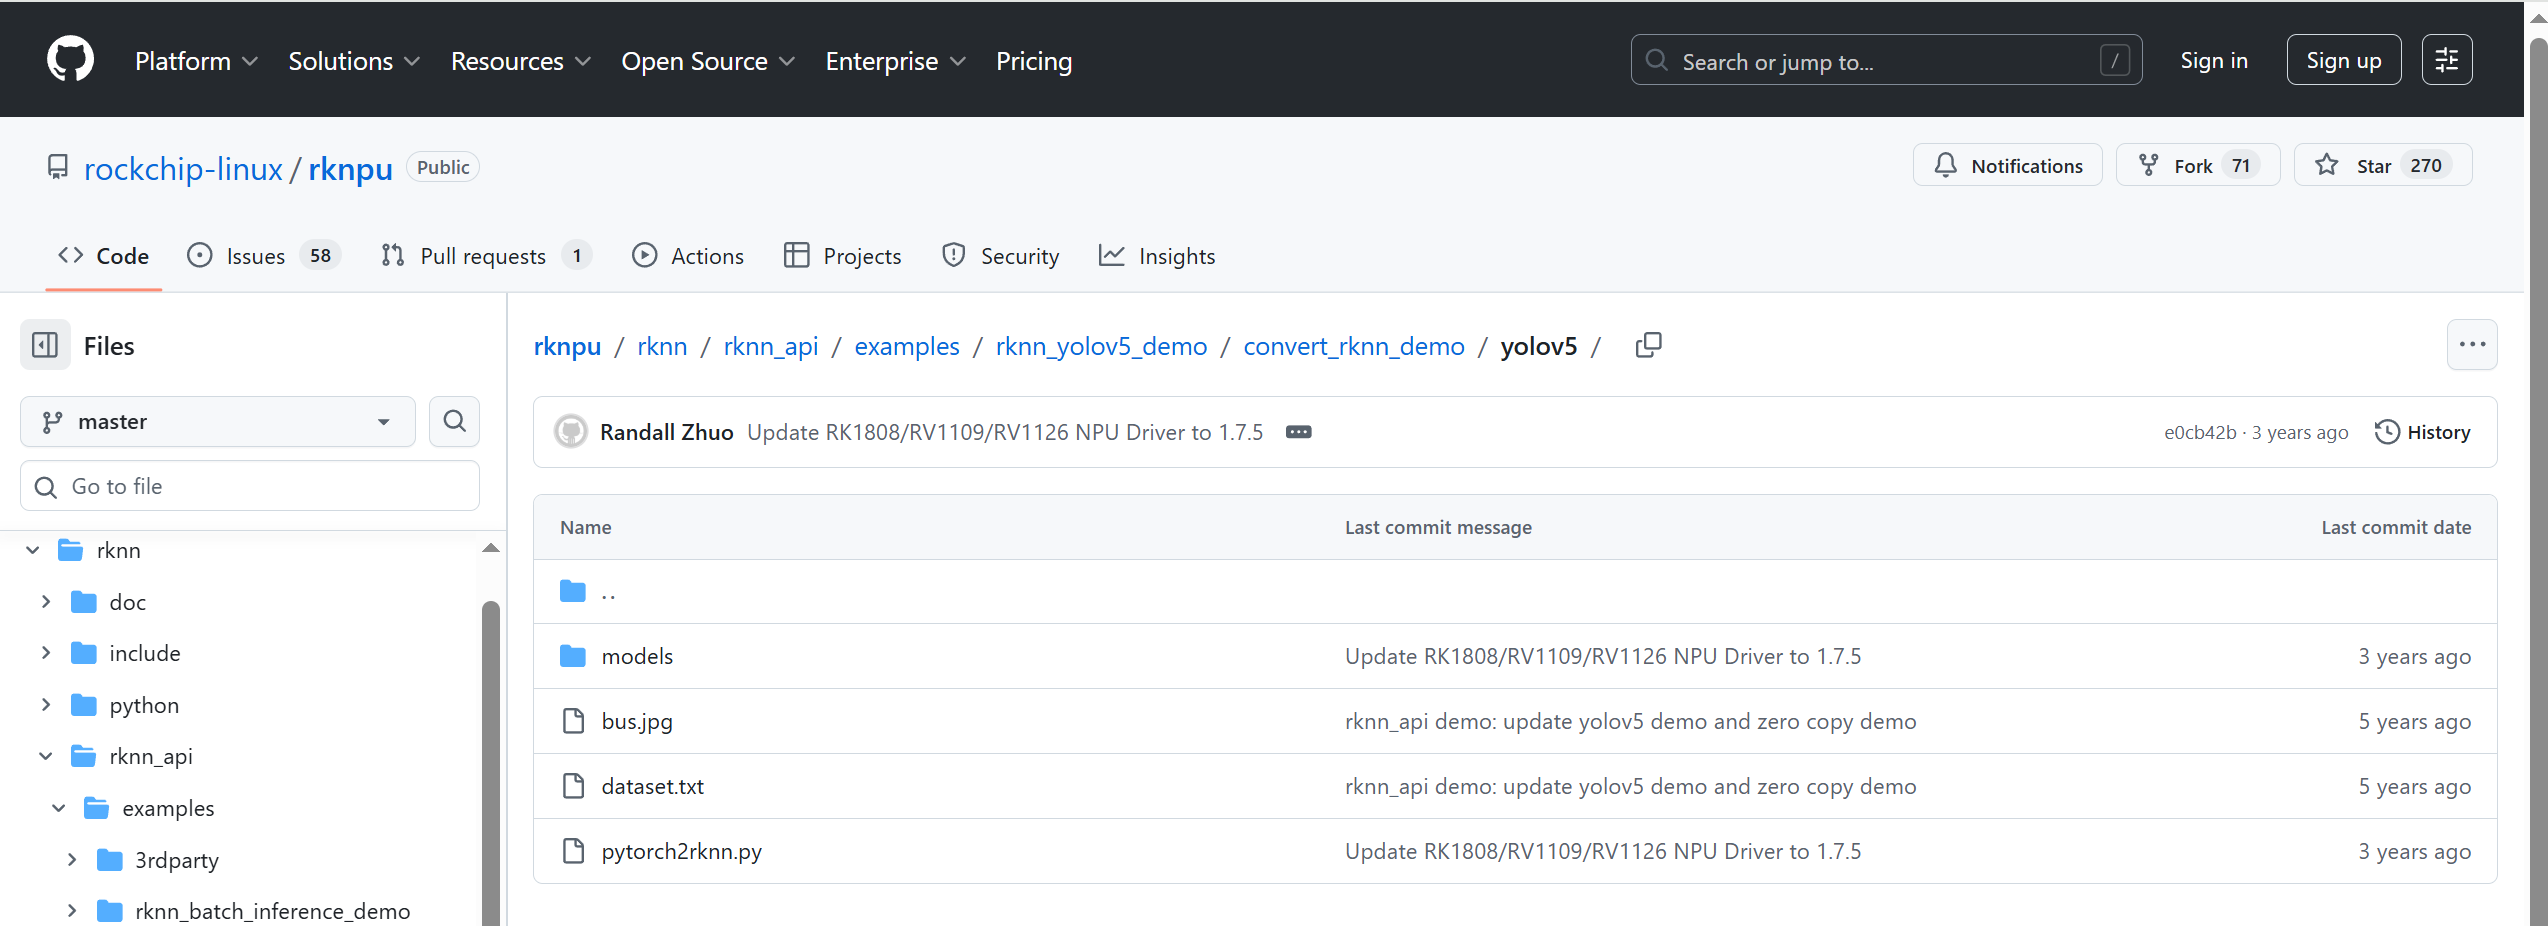Fork the rknpu repository

click(x=2197, y=165)
